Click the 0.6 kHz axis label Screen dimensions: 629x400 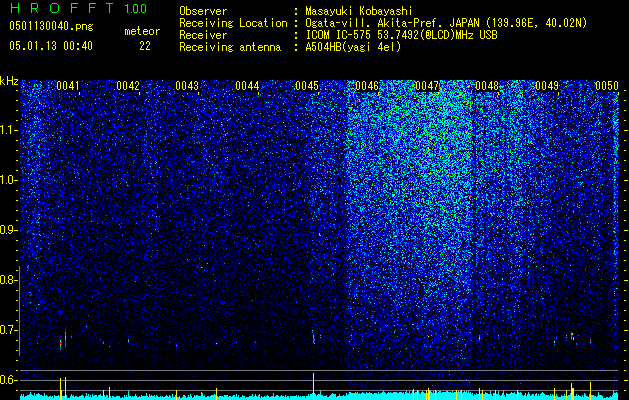tap(8, 380)
